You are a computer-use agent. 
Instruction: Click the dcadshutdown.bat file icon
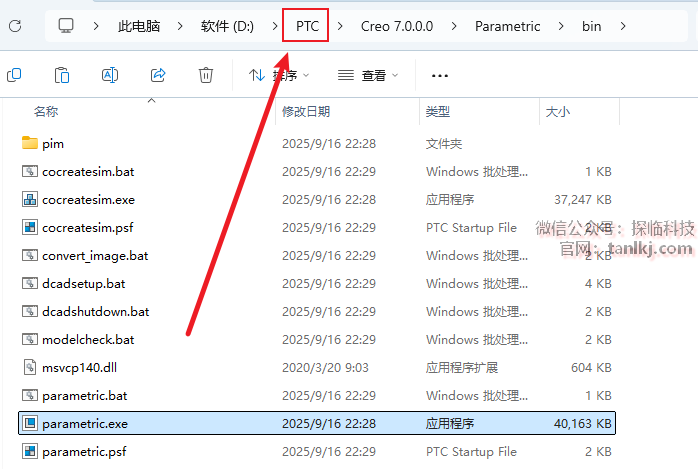coord(30,311)
